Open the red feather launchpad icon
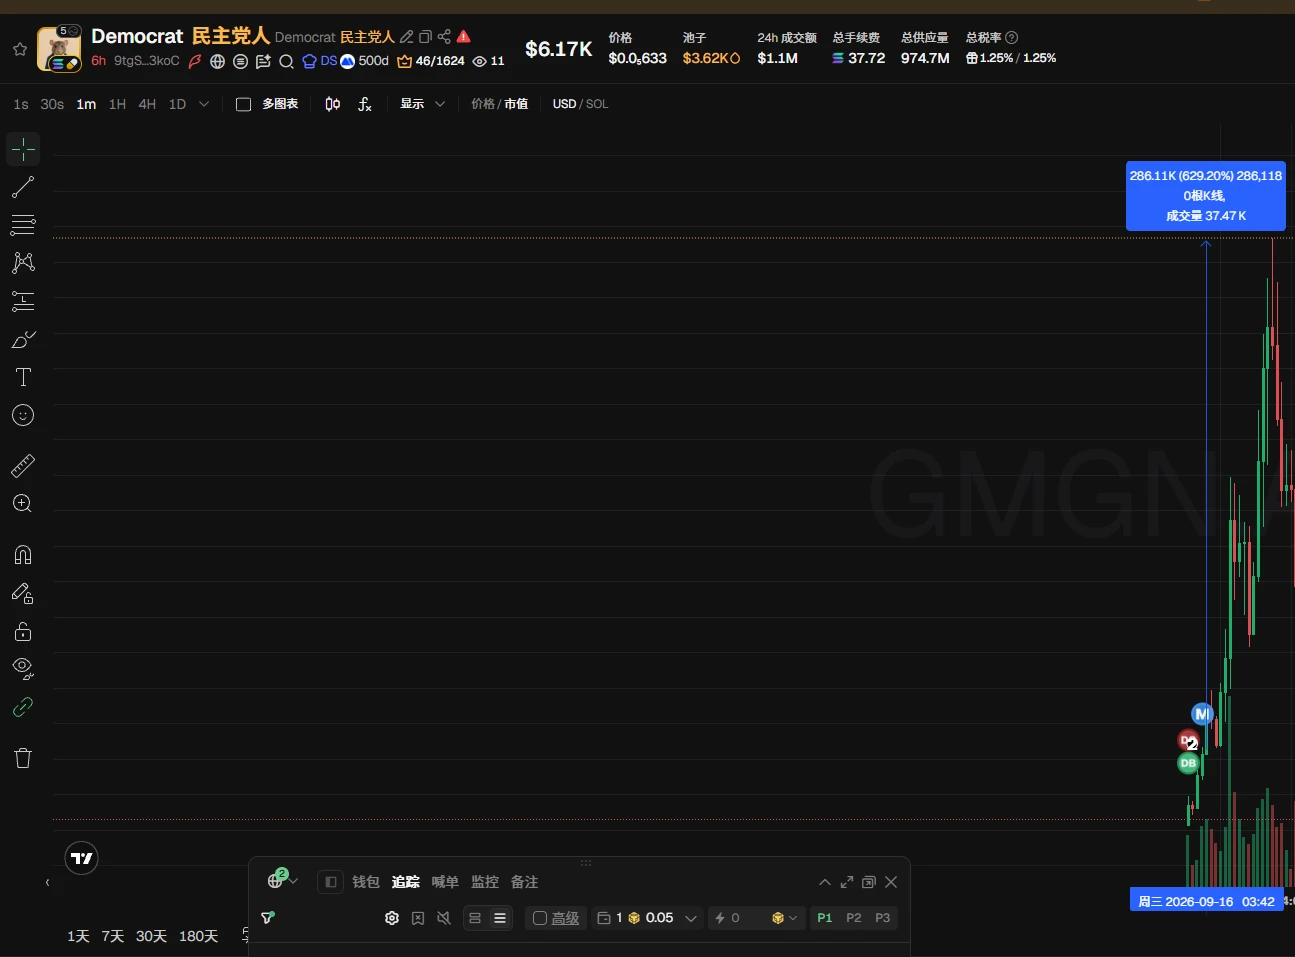Viewport: 1295px width, 957px height. click(x=195, y=61)
